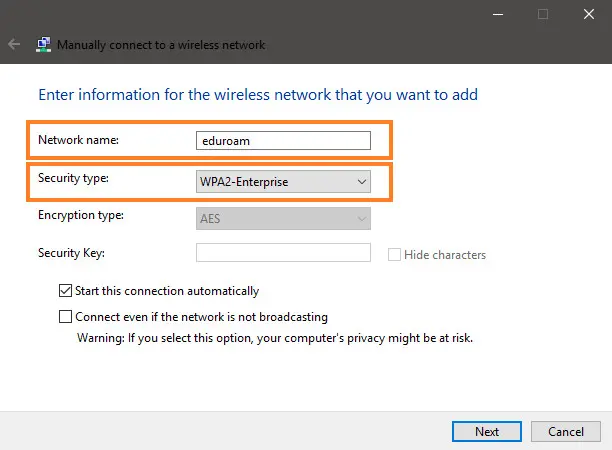Close the wireless network dialog
This screenshot has width=612, height=450.
coord(590,14)
